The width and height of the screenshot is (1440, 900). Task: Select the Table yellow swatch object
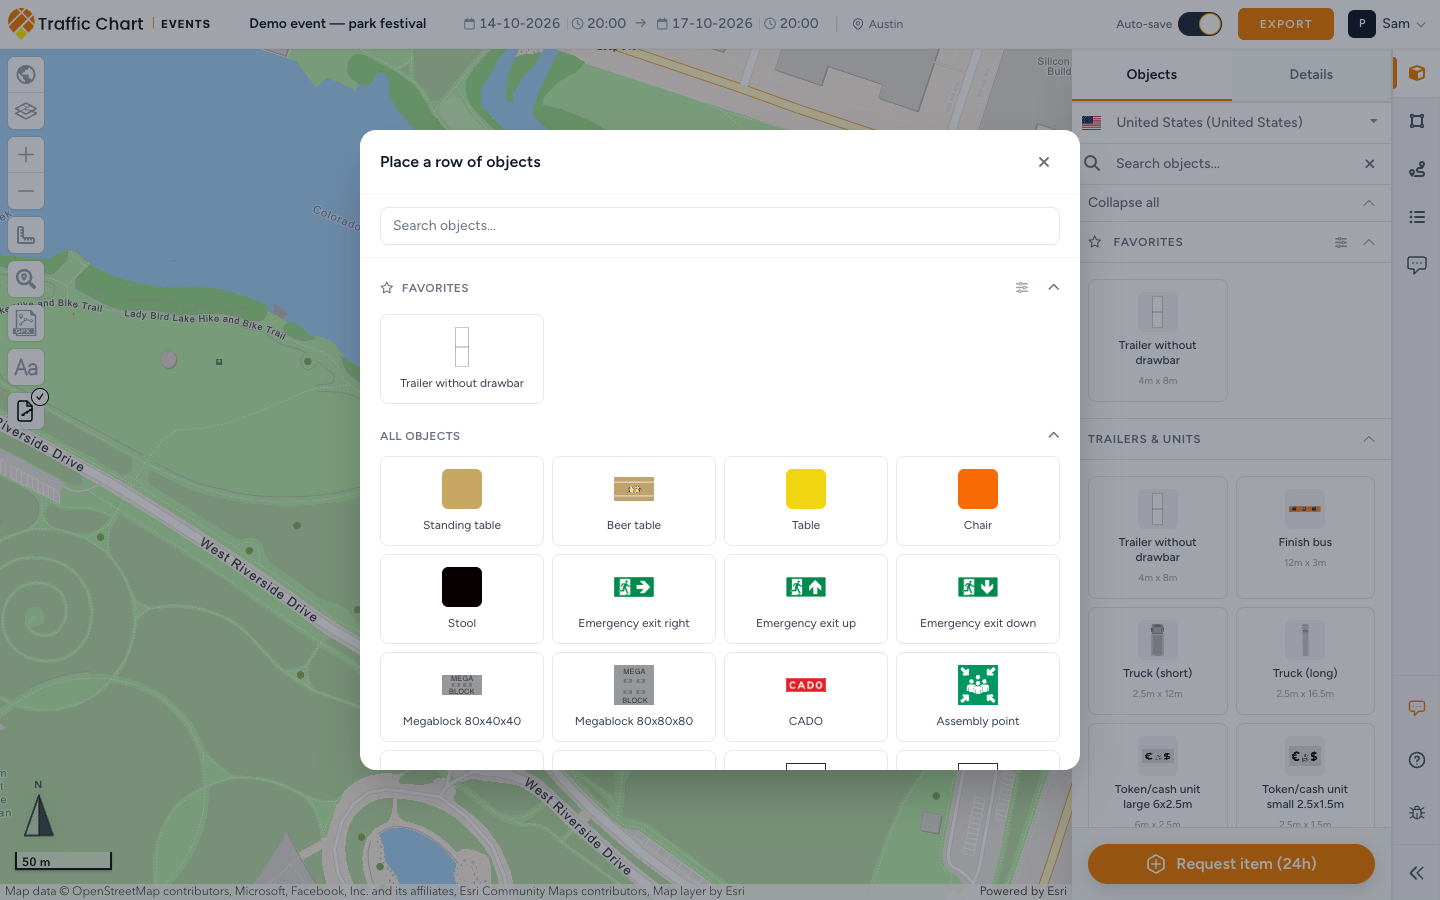click(806, 501)
